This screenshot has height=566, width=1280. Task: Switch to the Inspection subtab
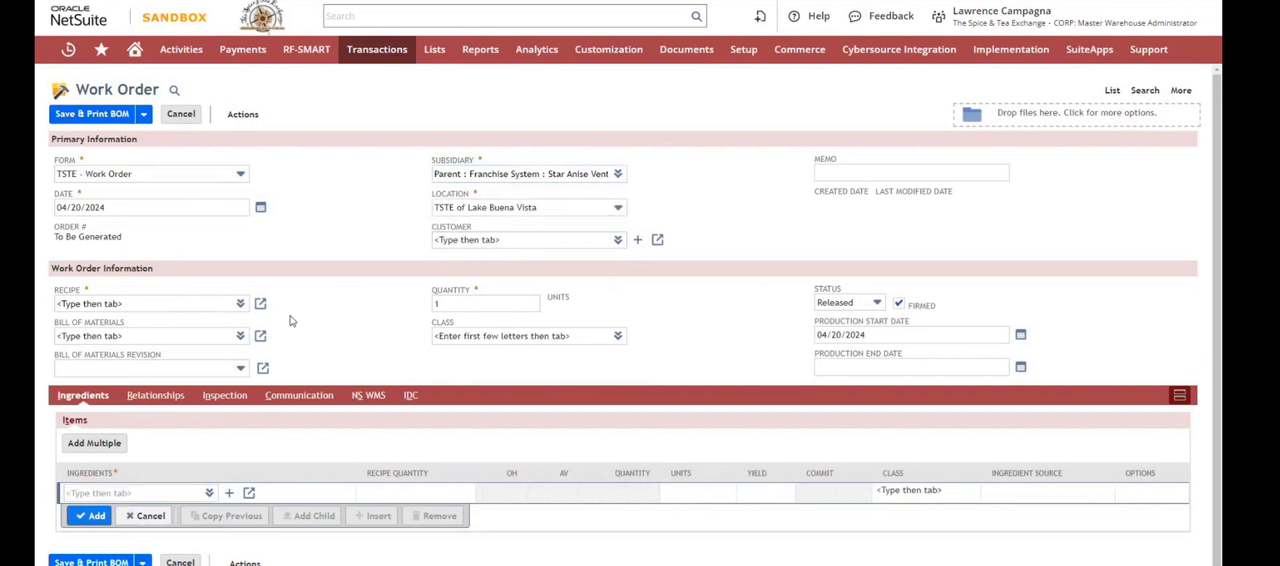click(x=224, y=395)
